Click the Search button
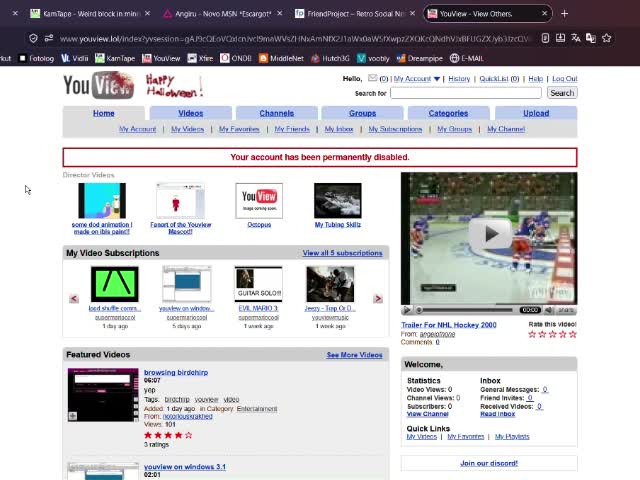The image size is (640, 480). 562,93
